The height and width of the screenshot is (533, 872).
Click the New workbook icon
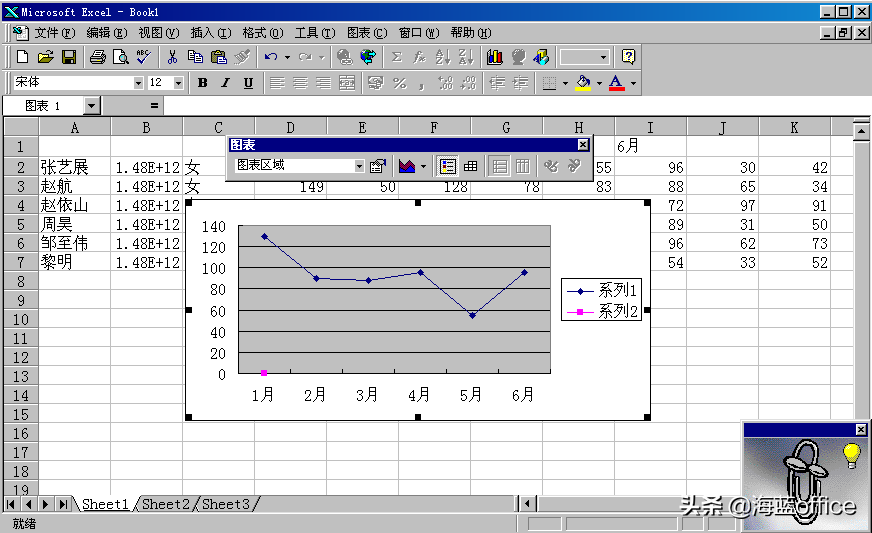pos(23,57)
